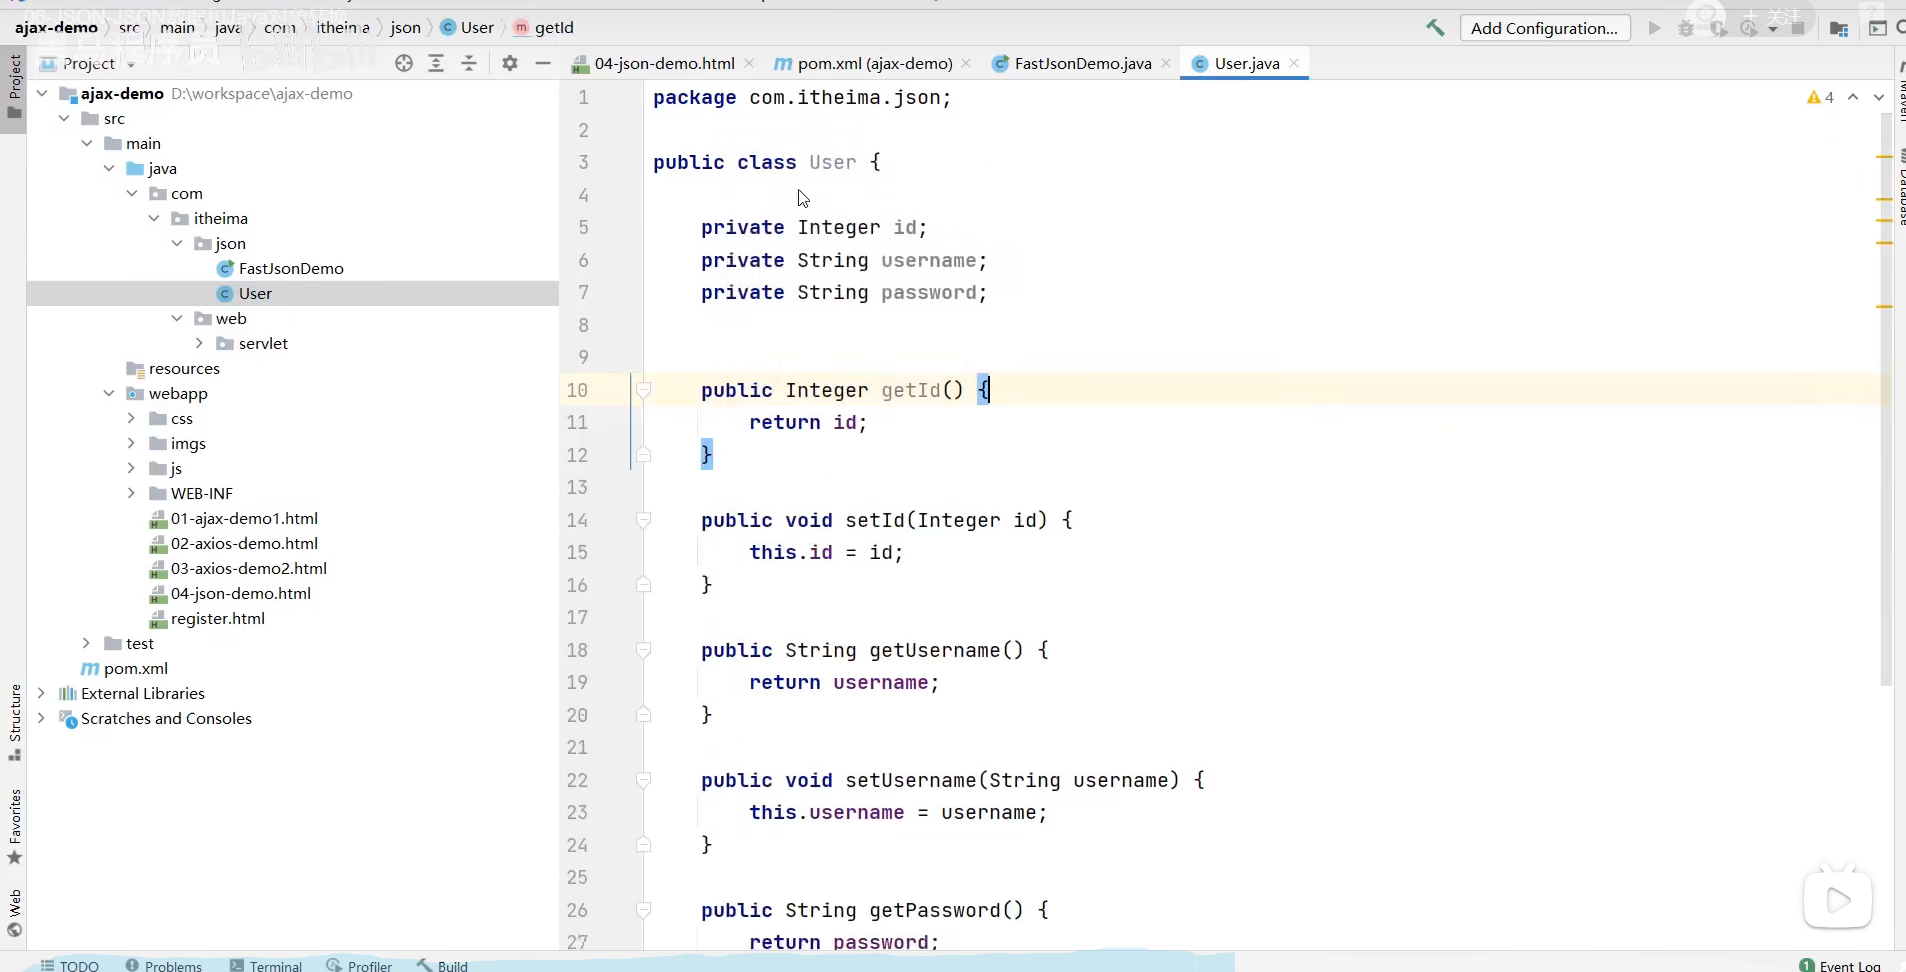Toggle code fold at getPassword line 26
This screenshot has height=972, width=1906.
644,910
